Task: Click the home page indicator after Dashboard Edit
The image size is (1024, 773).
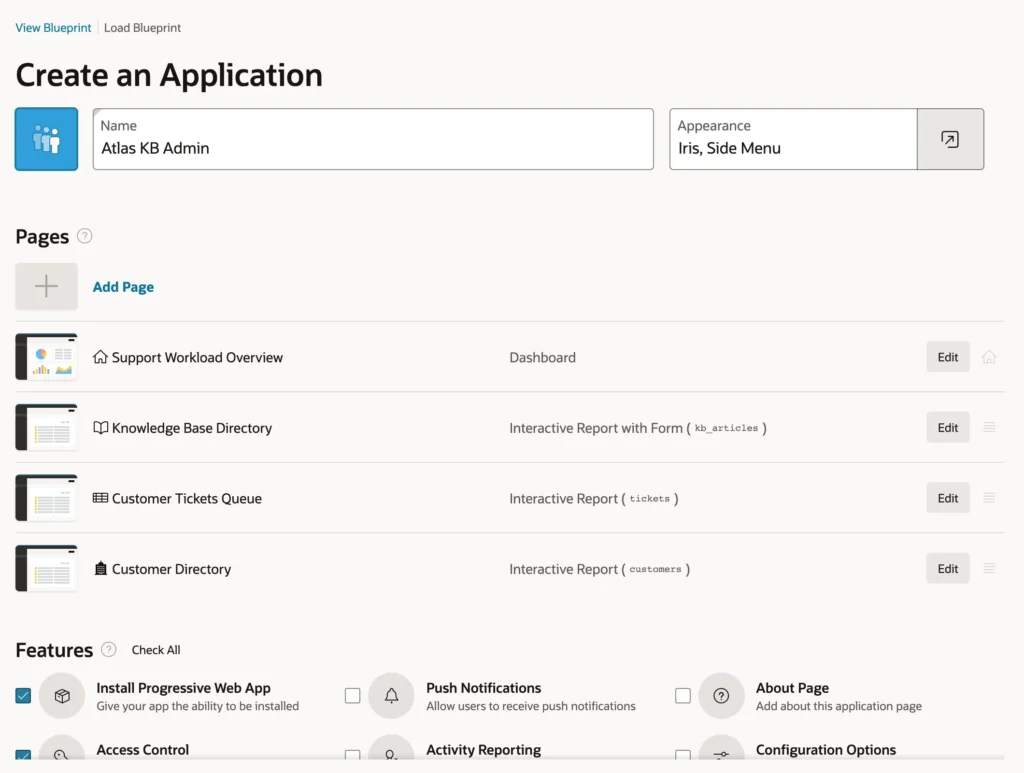Action: pyautogui.click(x=989, y=357)
